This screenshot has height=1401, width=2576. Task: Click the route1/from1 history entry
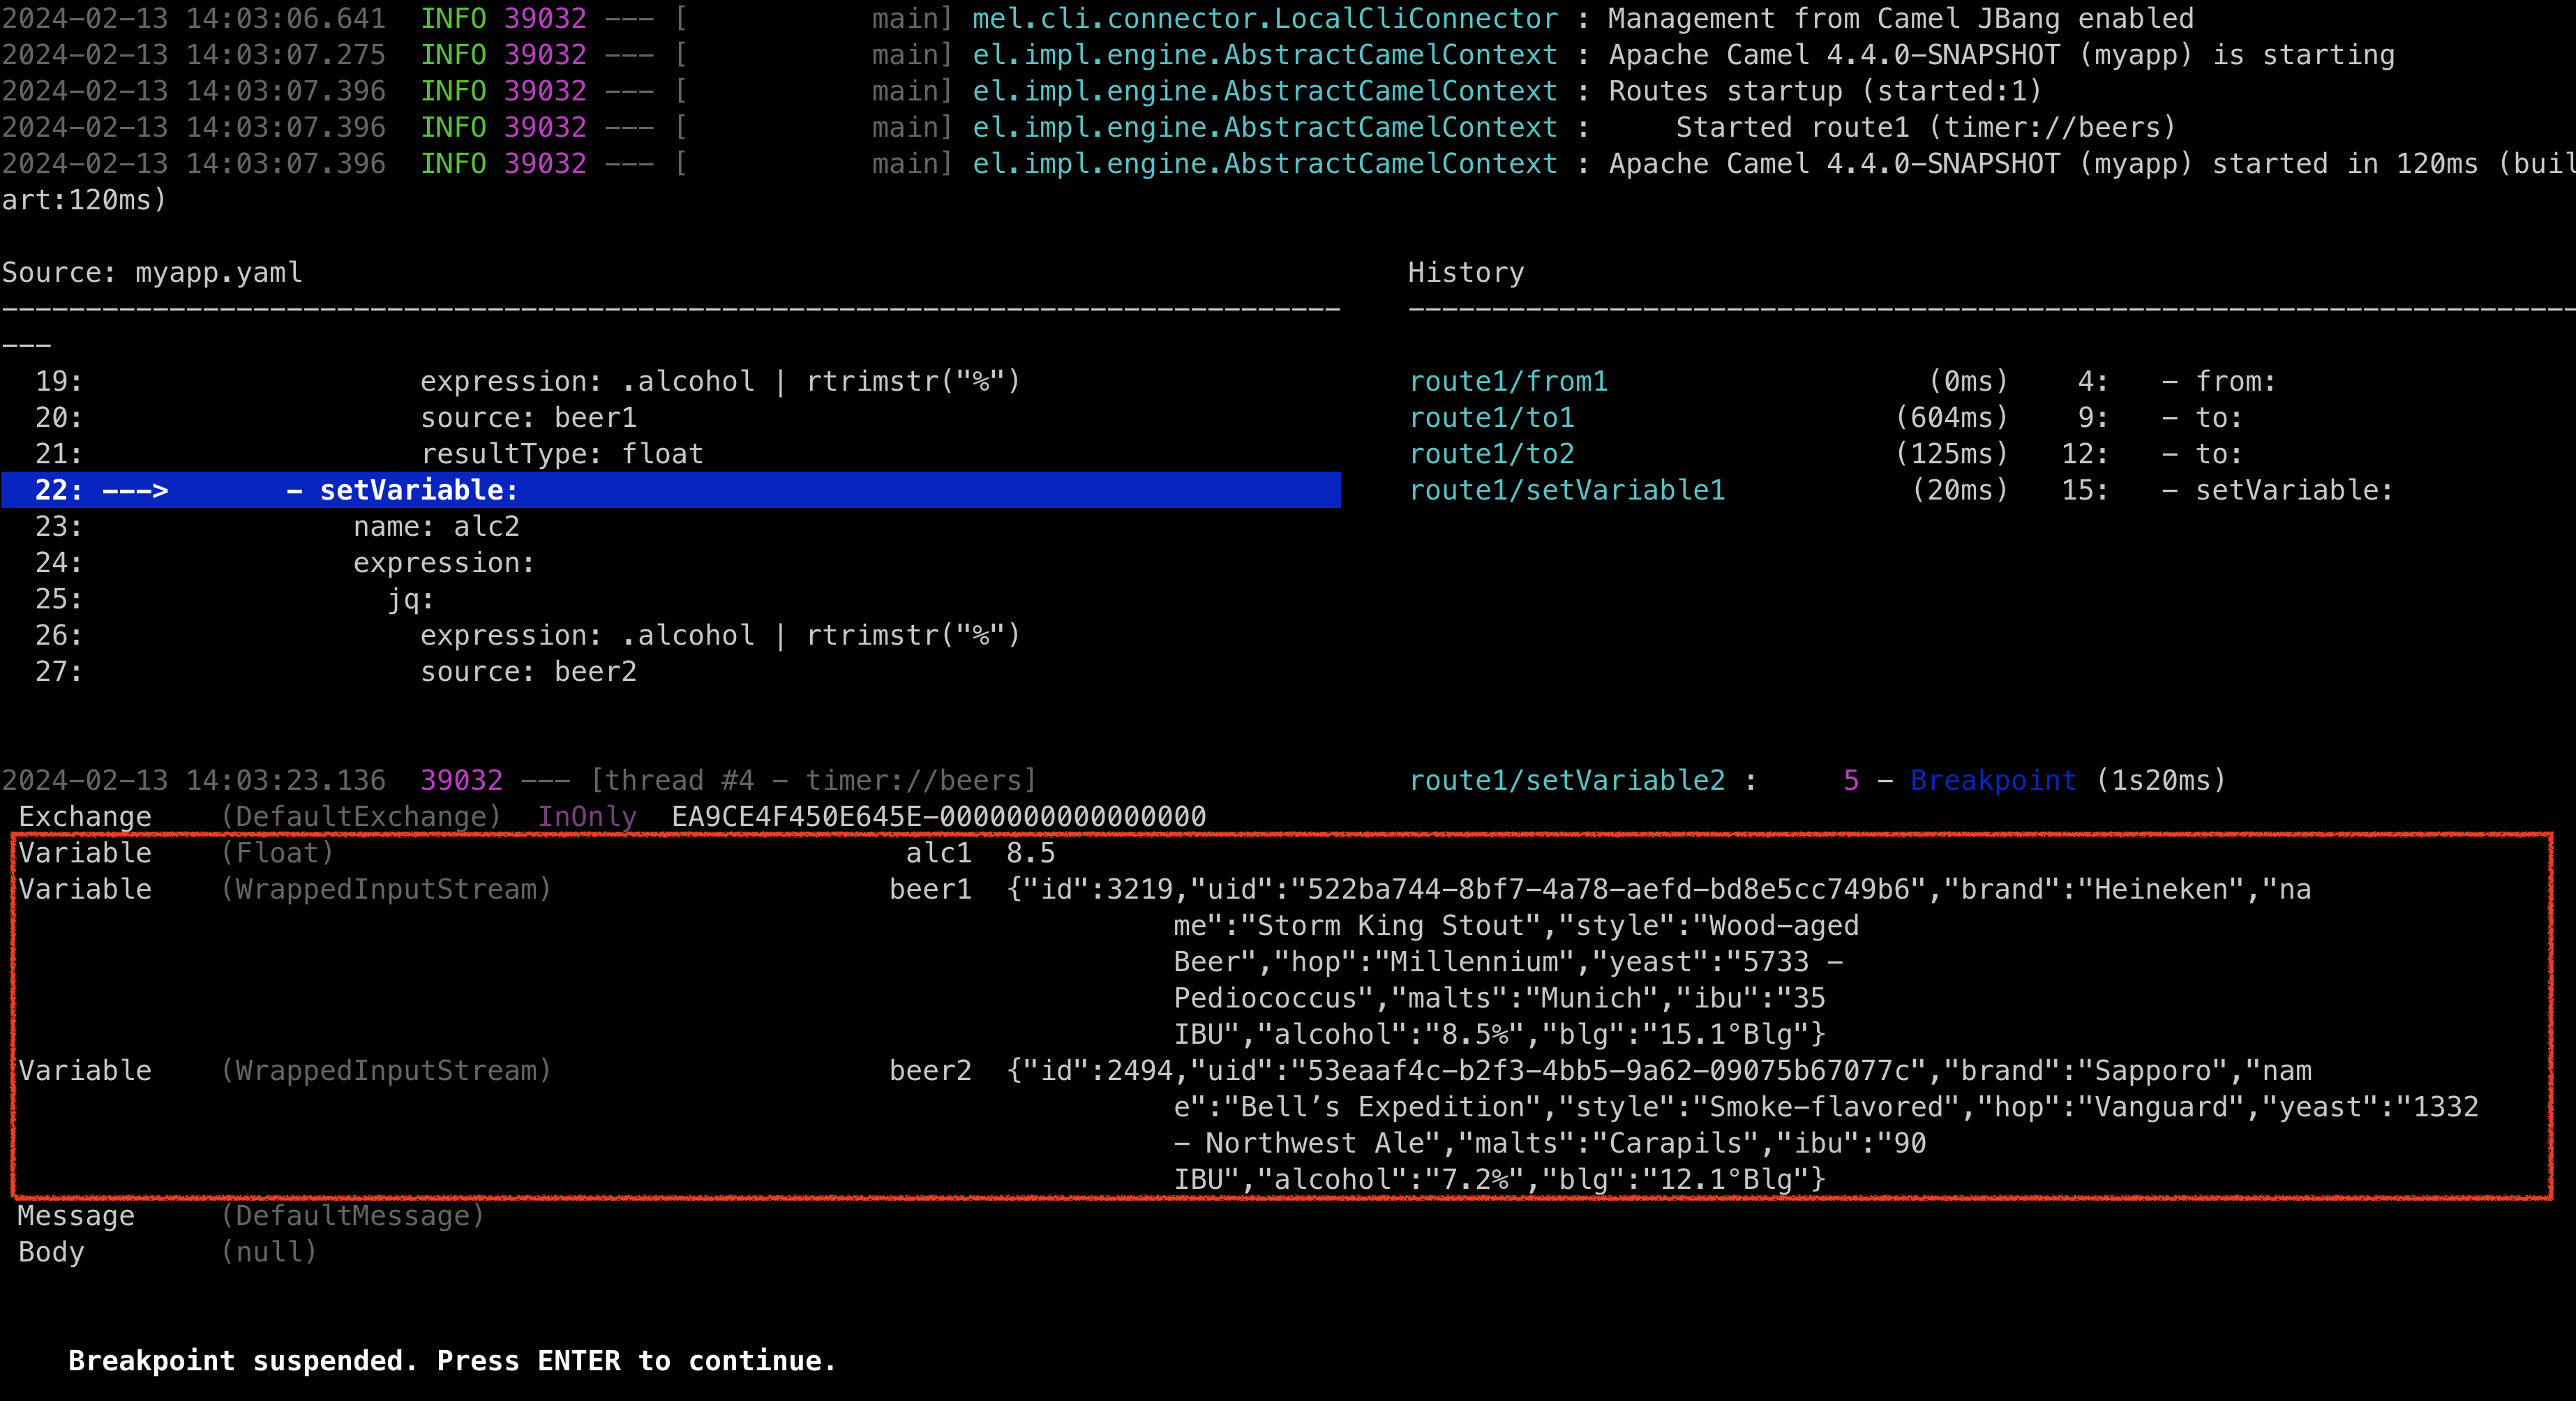tap(1508, 380)
